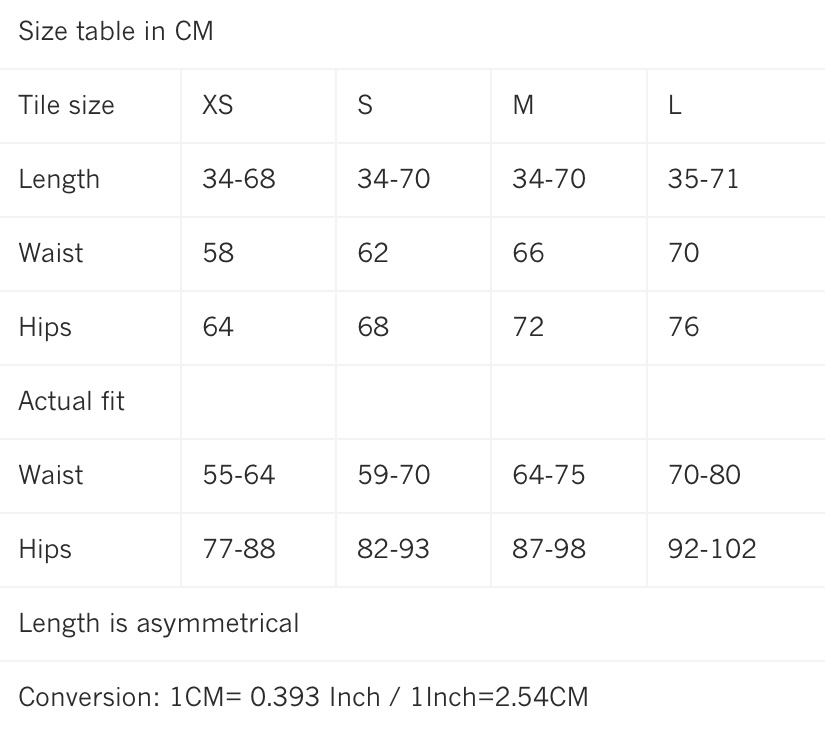This screenshot has width=825, height=733.
Task: Select the "Actual fit" section label
Action: pos(72,401)
